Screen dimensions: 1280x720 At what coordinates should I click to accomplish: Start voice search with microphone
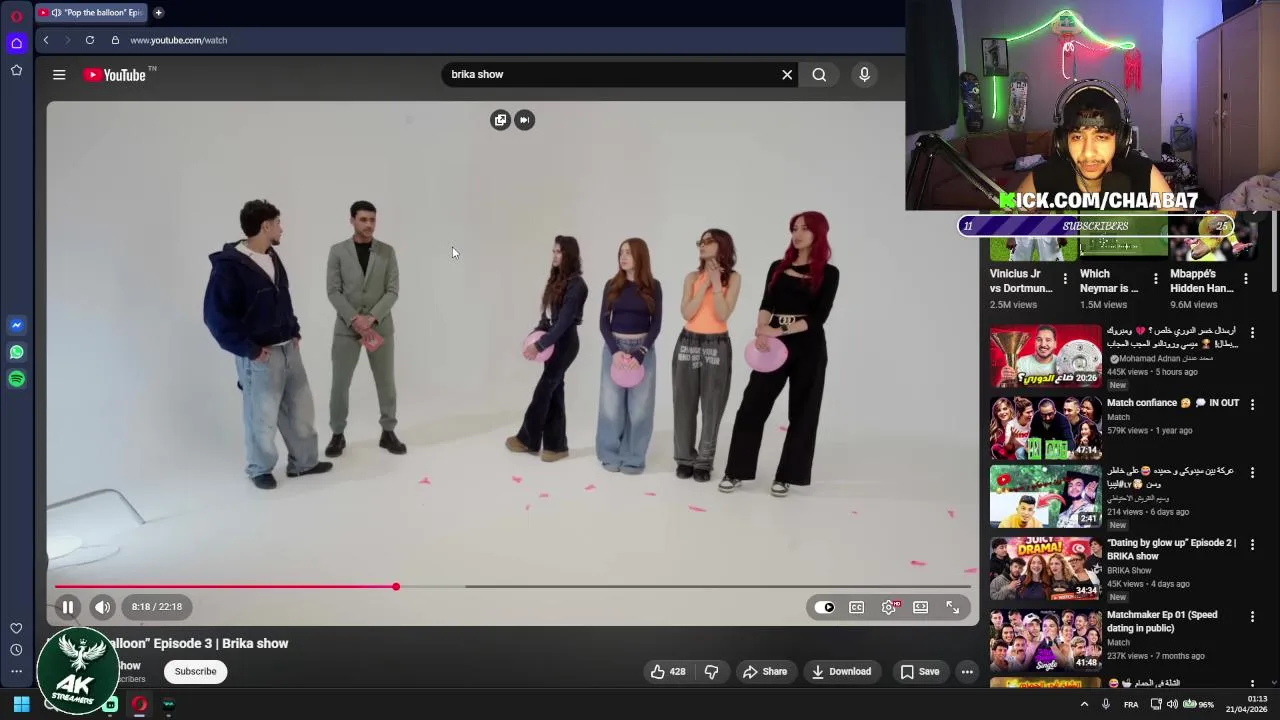(x=865, y=74)
